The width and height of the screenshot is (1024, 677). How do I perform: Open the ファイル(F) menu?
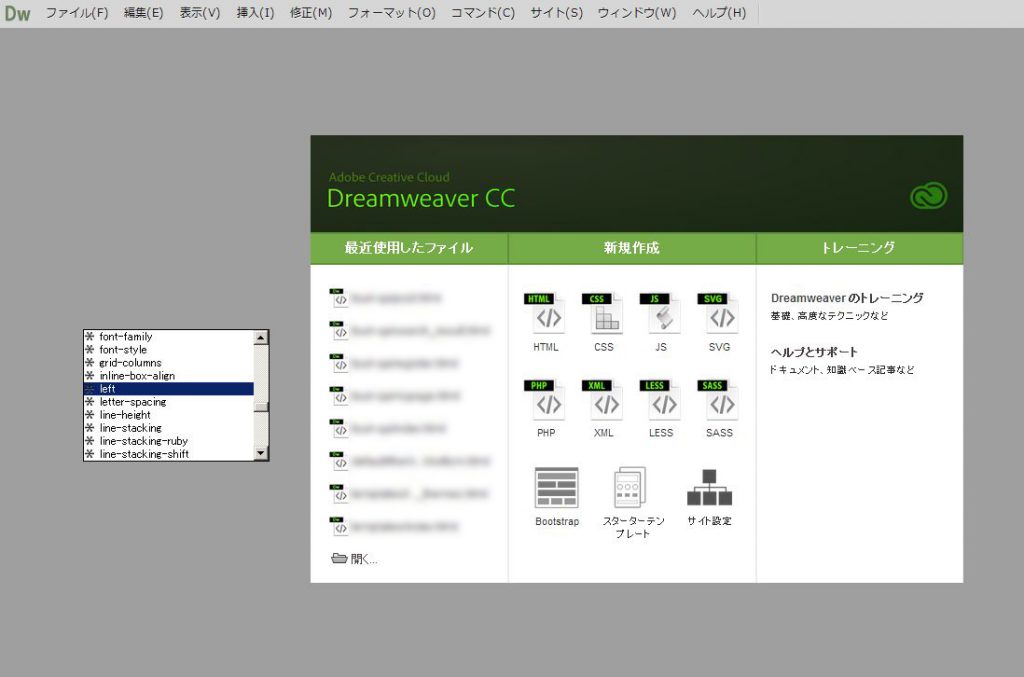click(76, 13)
